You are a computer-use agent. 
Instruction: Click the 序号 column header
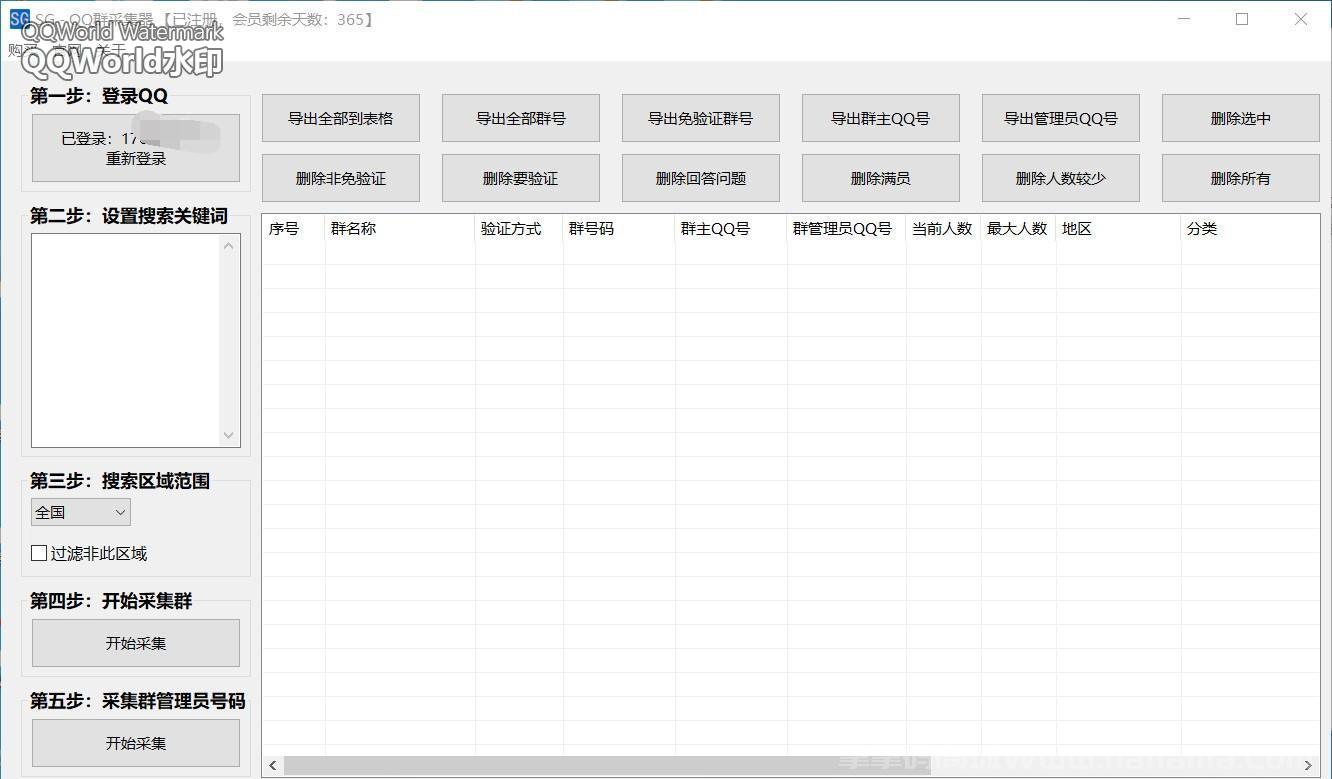[x=294, y=229]
